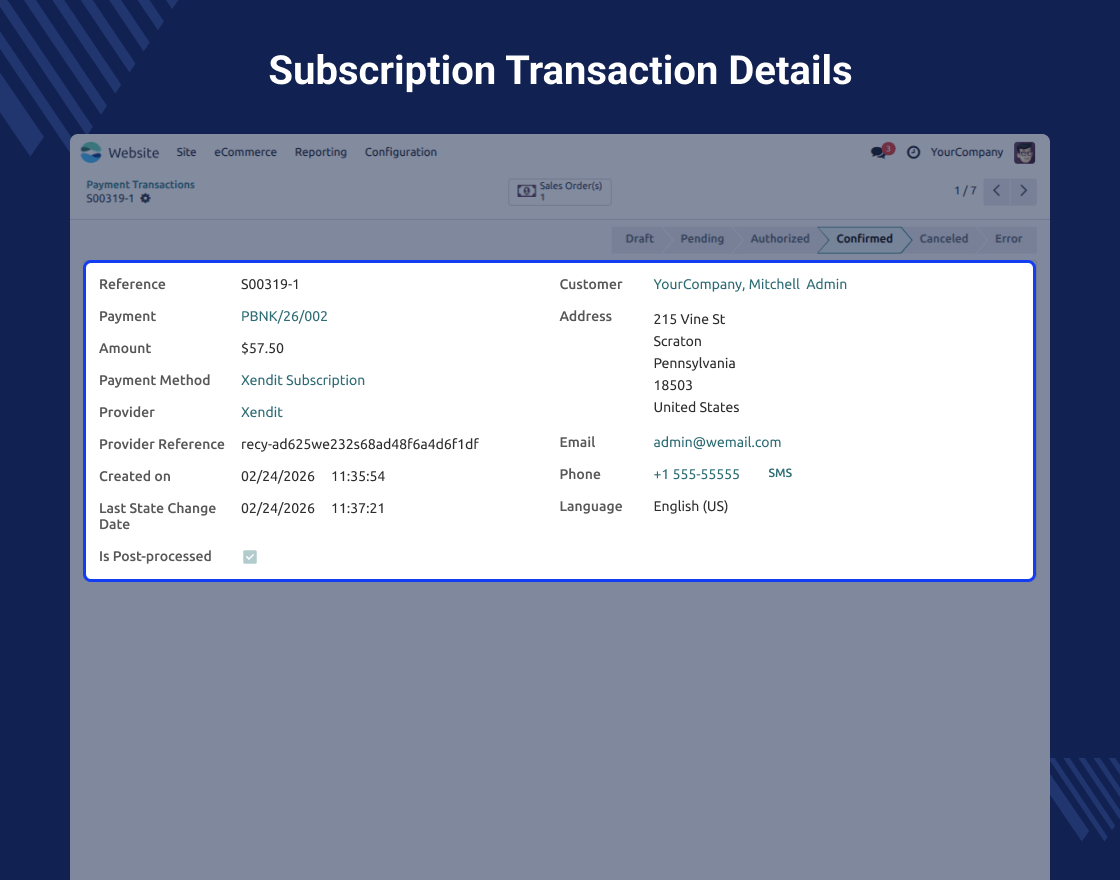1120x880 pixels.
Task: Select the Pending status stage
Action: [x=702, y=239]
